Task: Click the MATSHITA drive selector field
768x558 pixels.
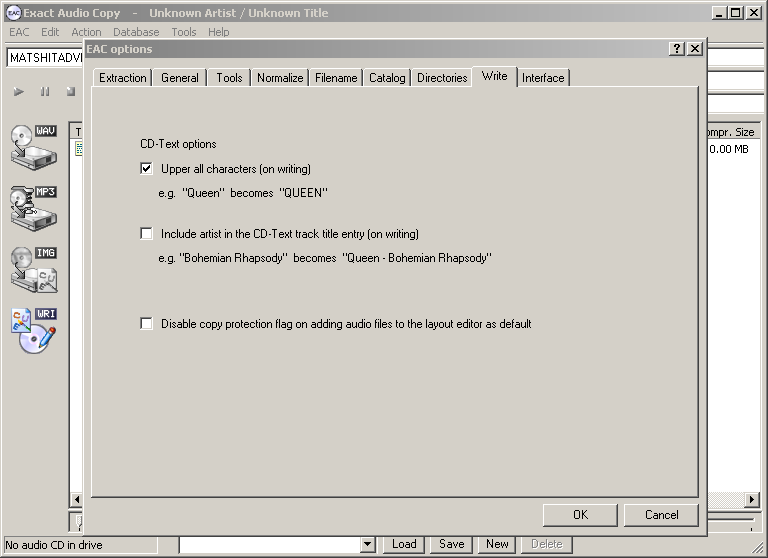Action: click(x=45, y=58)
